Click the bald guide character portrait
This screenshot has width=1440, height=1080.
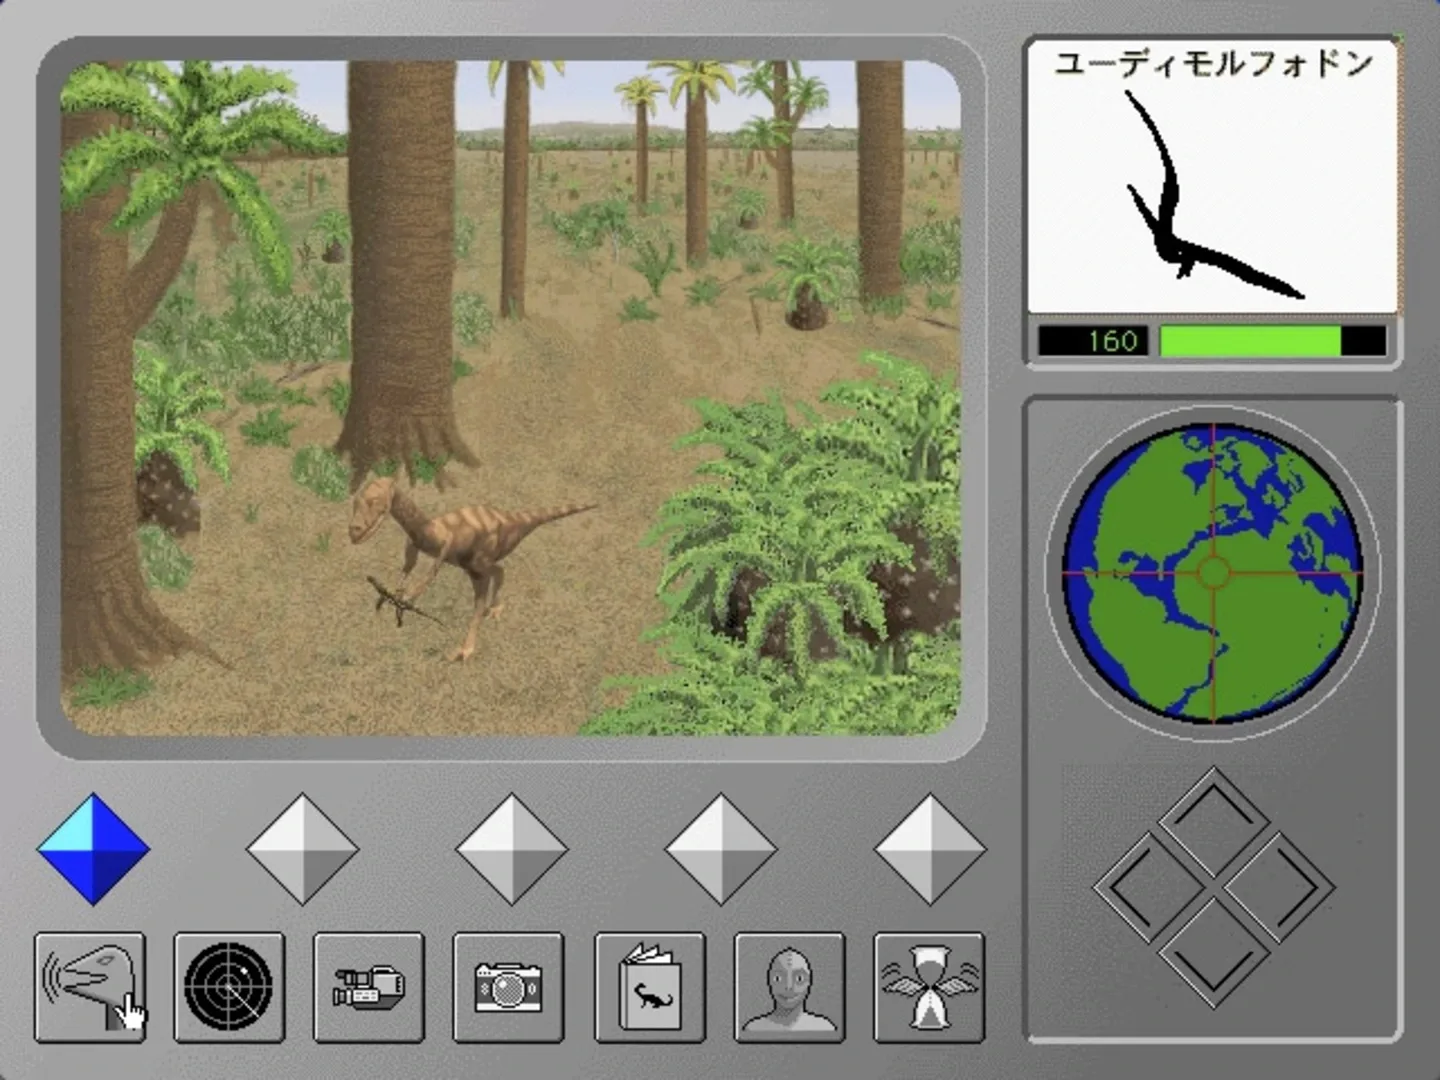click(x=789, y=987)
